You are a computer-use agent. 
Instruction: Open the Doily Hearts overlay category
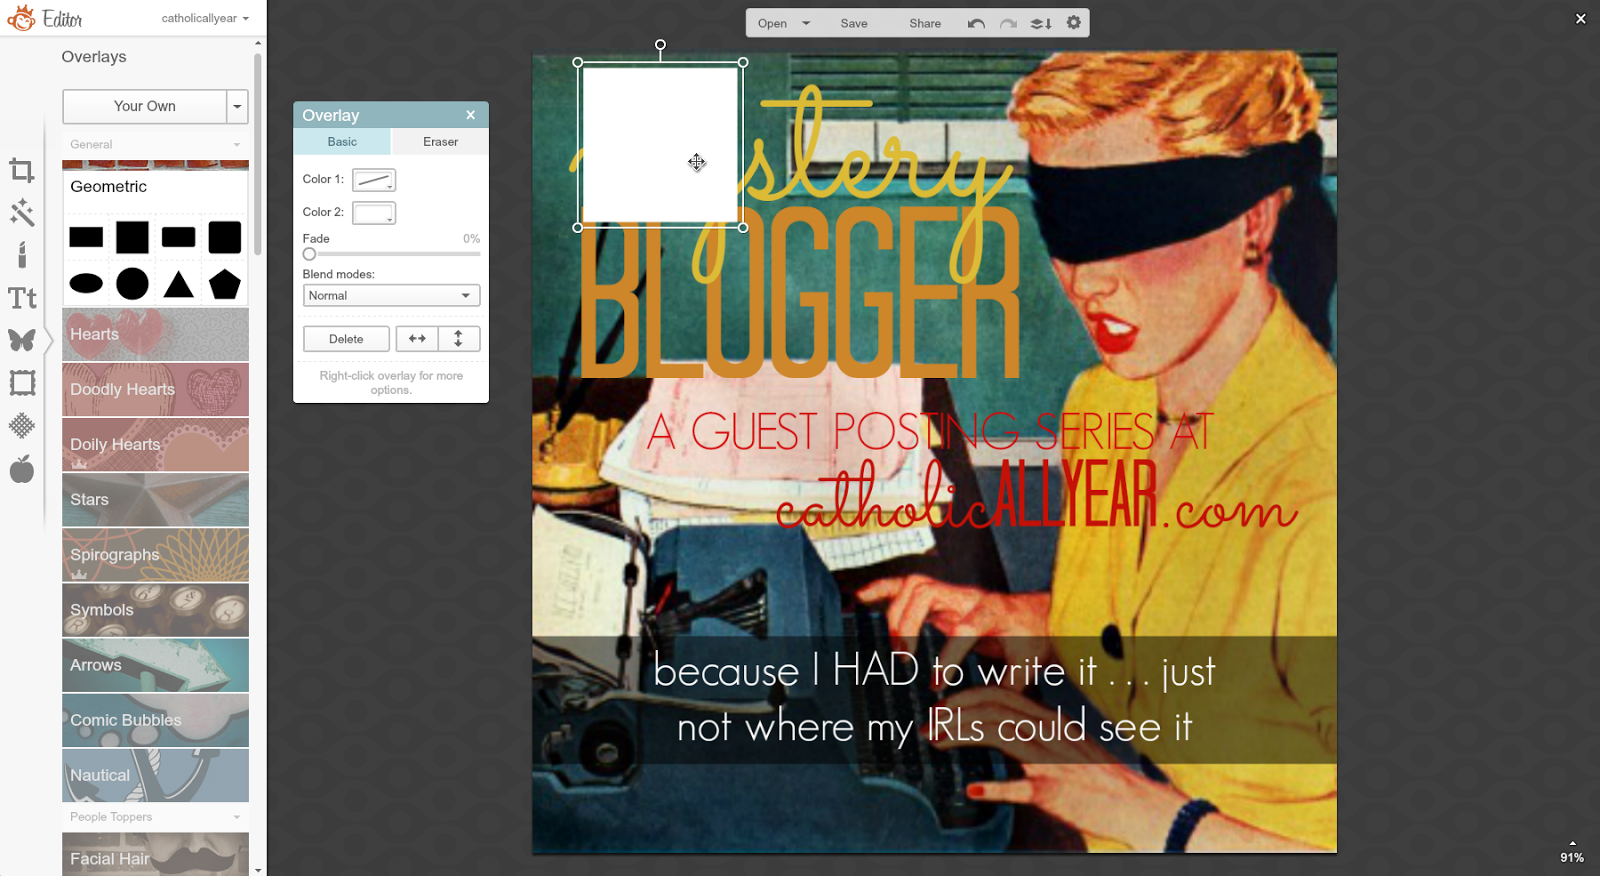click(155, 444)
